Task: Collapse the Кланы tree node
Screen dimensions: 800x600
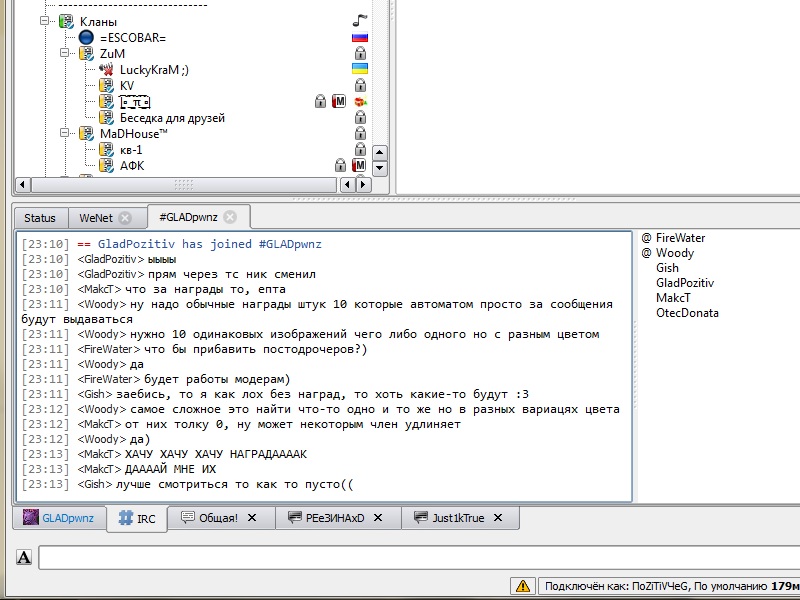Action: (x=46, y=22)
